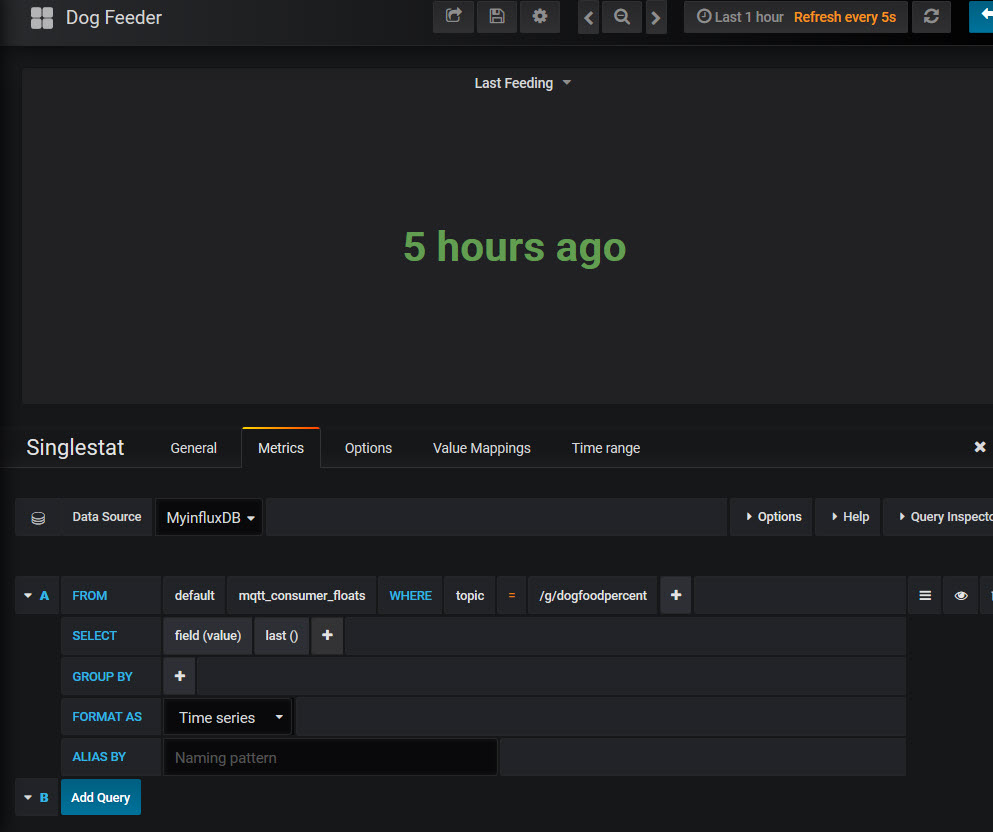993x832 pixels.
Task: Open the Last Feeding panel title dropdown
Action: pos(522,83)
